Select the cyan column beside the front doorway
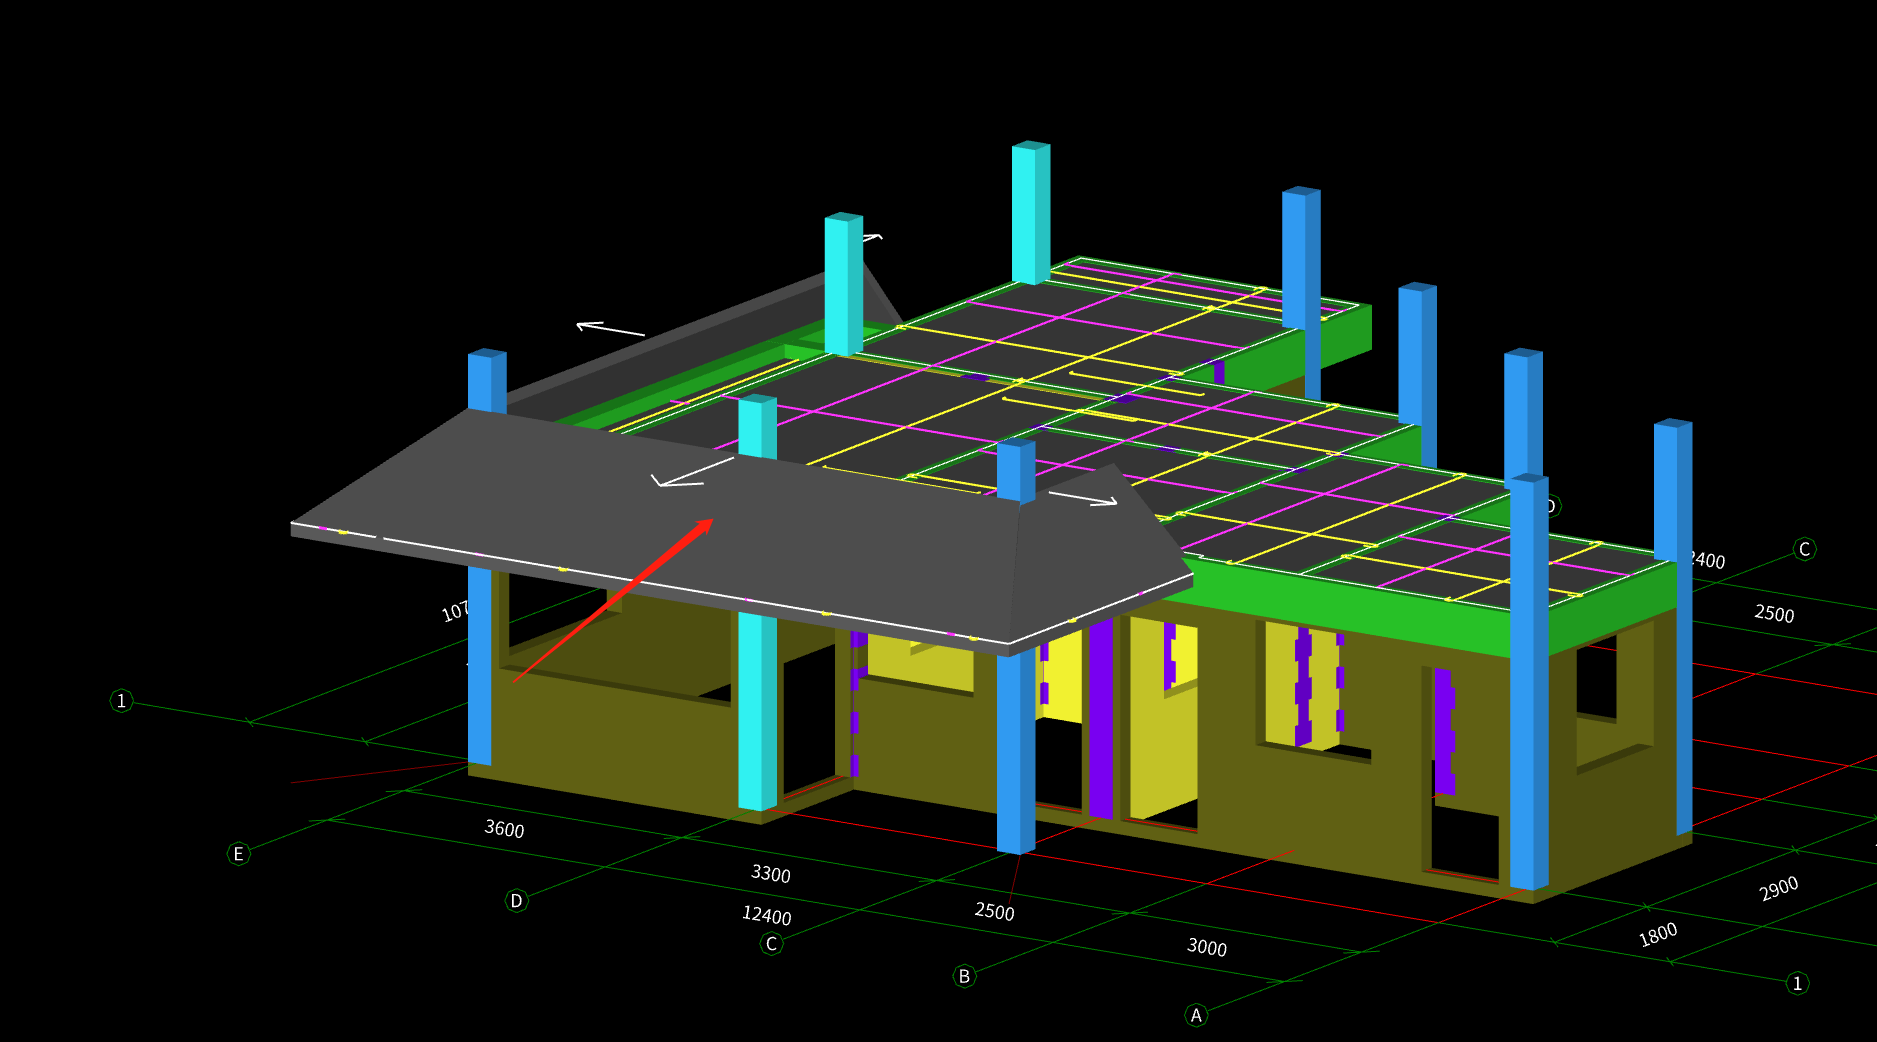The image size is (1877, 1042). click(757, 710)
